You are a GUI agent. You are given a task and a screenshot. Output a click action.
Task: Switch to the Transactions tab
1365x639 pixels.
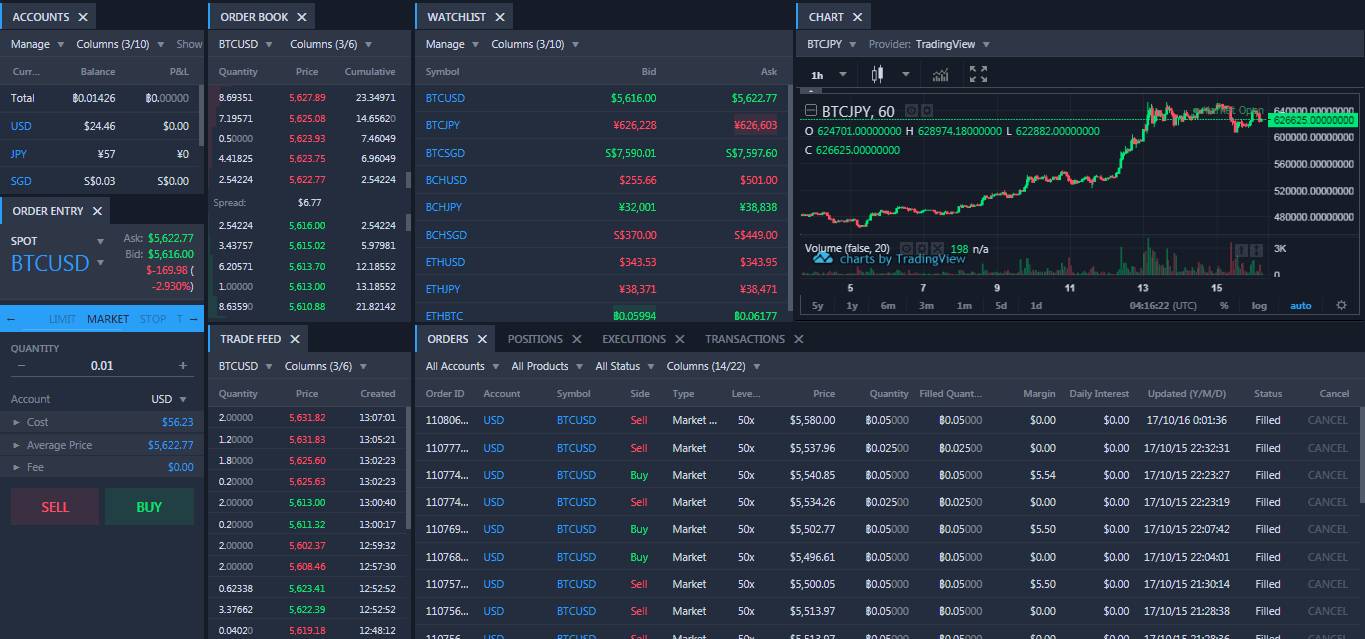pyautogui.click(x=745, y=339)
